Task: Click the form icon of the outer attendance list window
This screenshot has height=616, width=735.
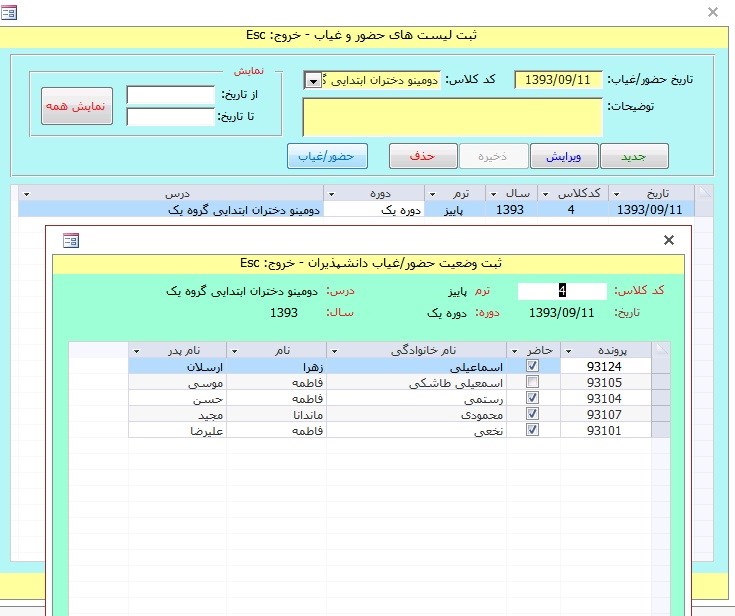Action: (8, 12)
